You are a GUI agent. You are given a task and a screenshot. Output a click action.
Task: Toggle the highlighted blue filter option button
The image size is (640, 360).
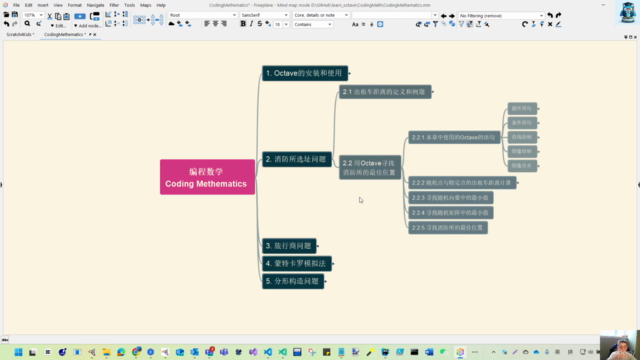380,24
